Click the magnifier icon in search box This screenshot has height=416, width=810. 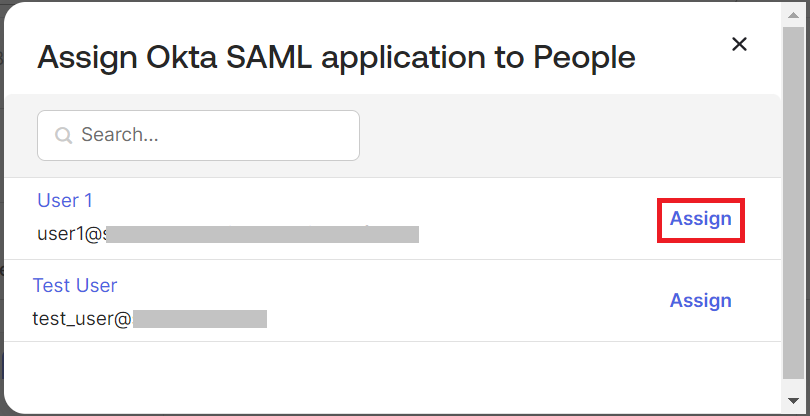point(63,135)
